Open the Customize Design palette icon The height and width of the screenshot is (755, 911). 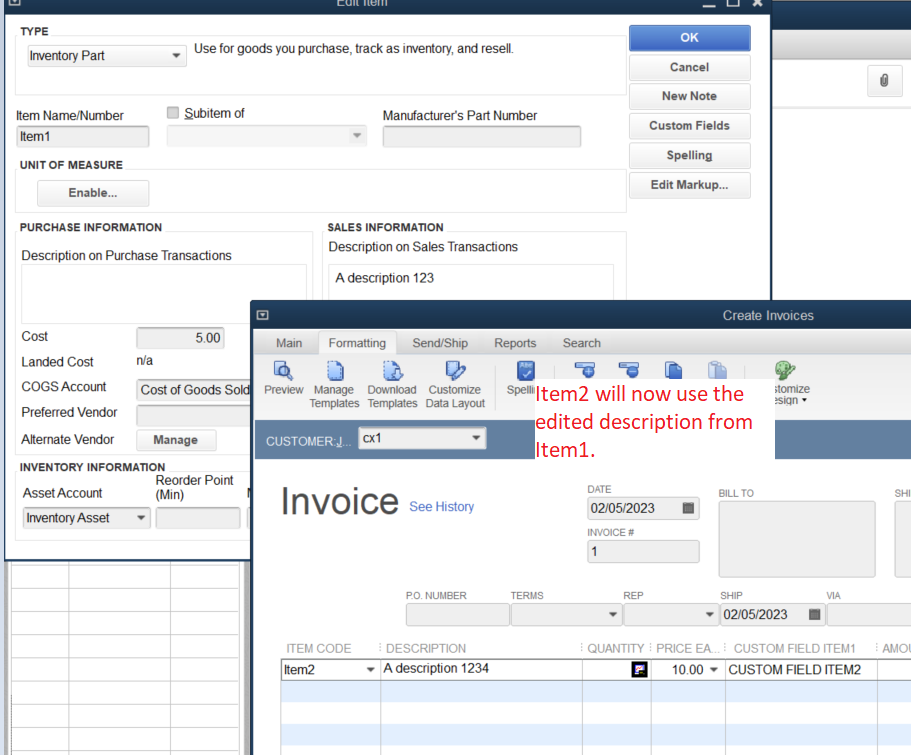coord(785,370)
